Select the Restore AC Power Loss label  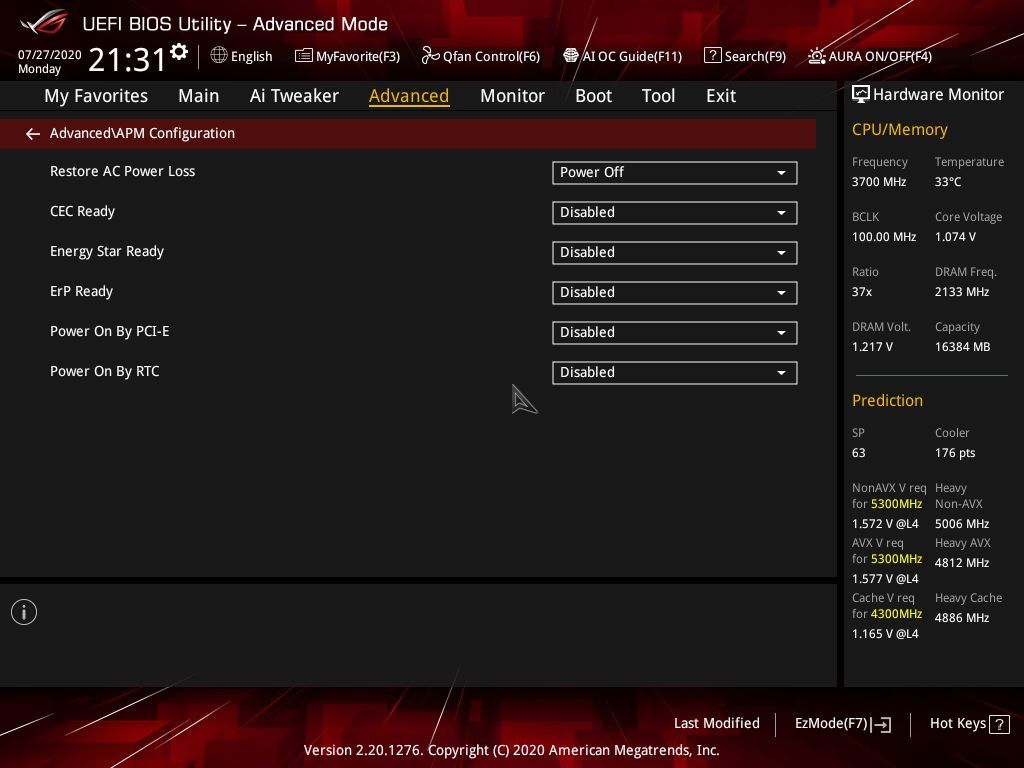pos(123,171)
